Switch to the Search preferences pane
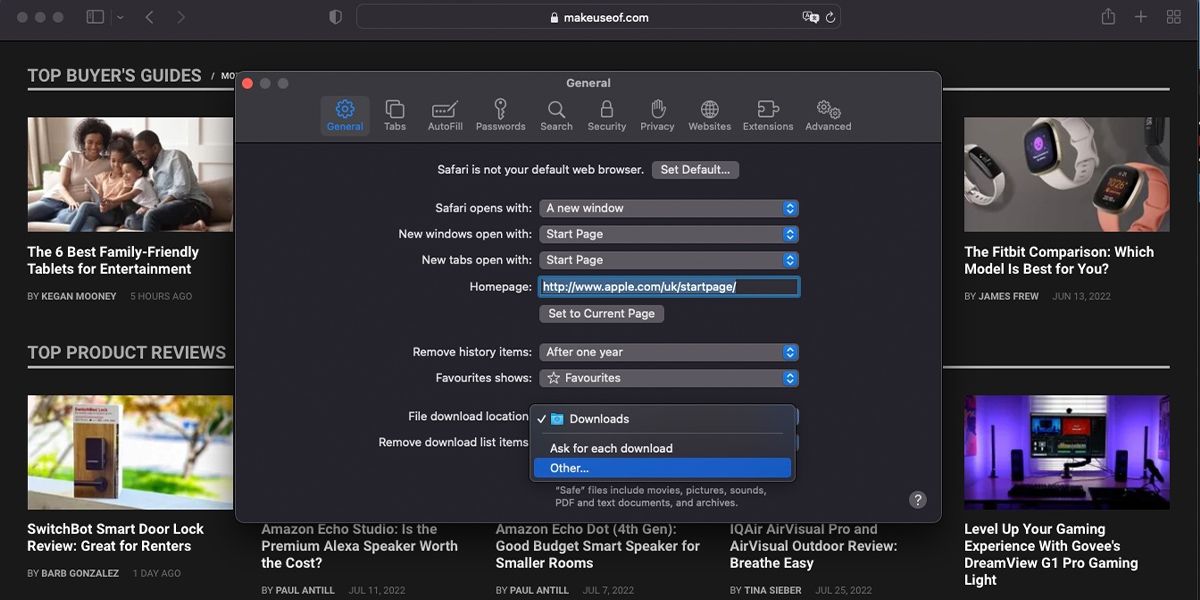This screenshot has width=1200, height=600. (556, 116)
